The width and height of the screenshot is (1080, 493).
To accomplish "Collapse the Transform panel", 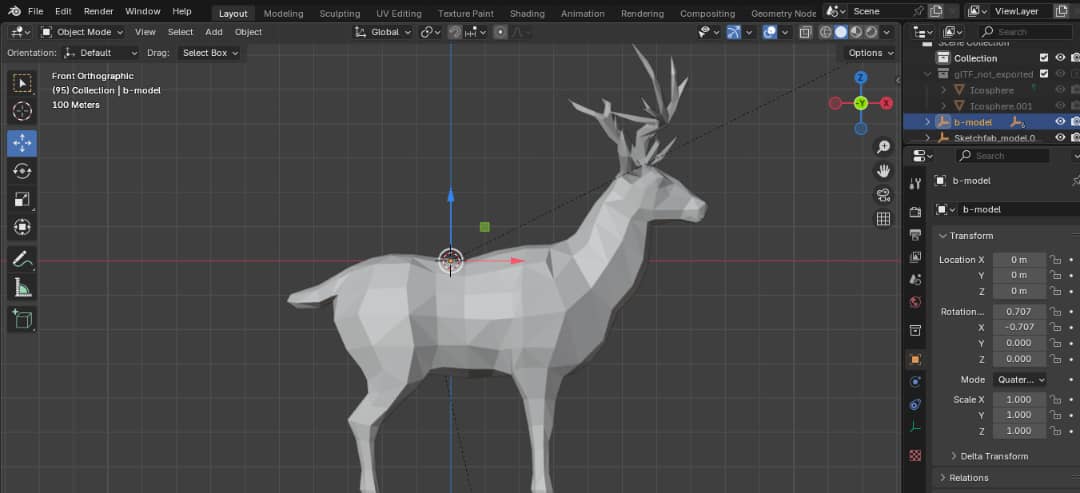I will 966,235.
